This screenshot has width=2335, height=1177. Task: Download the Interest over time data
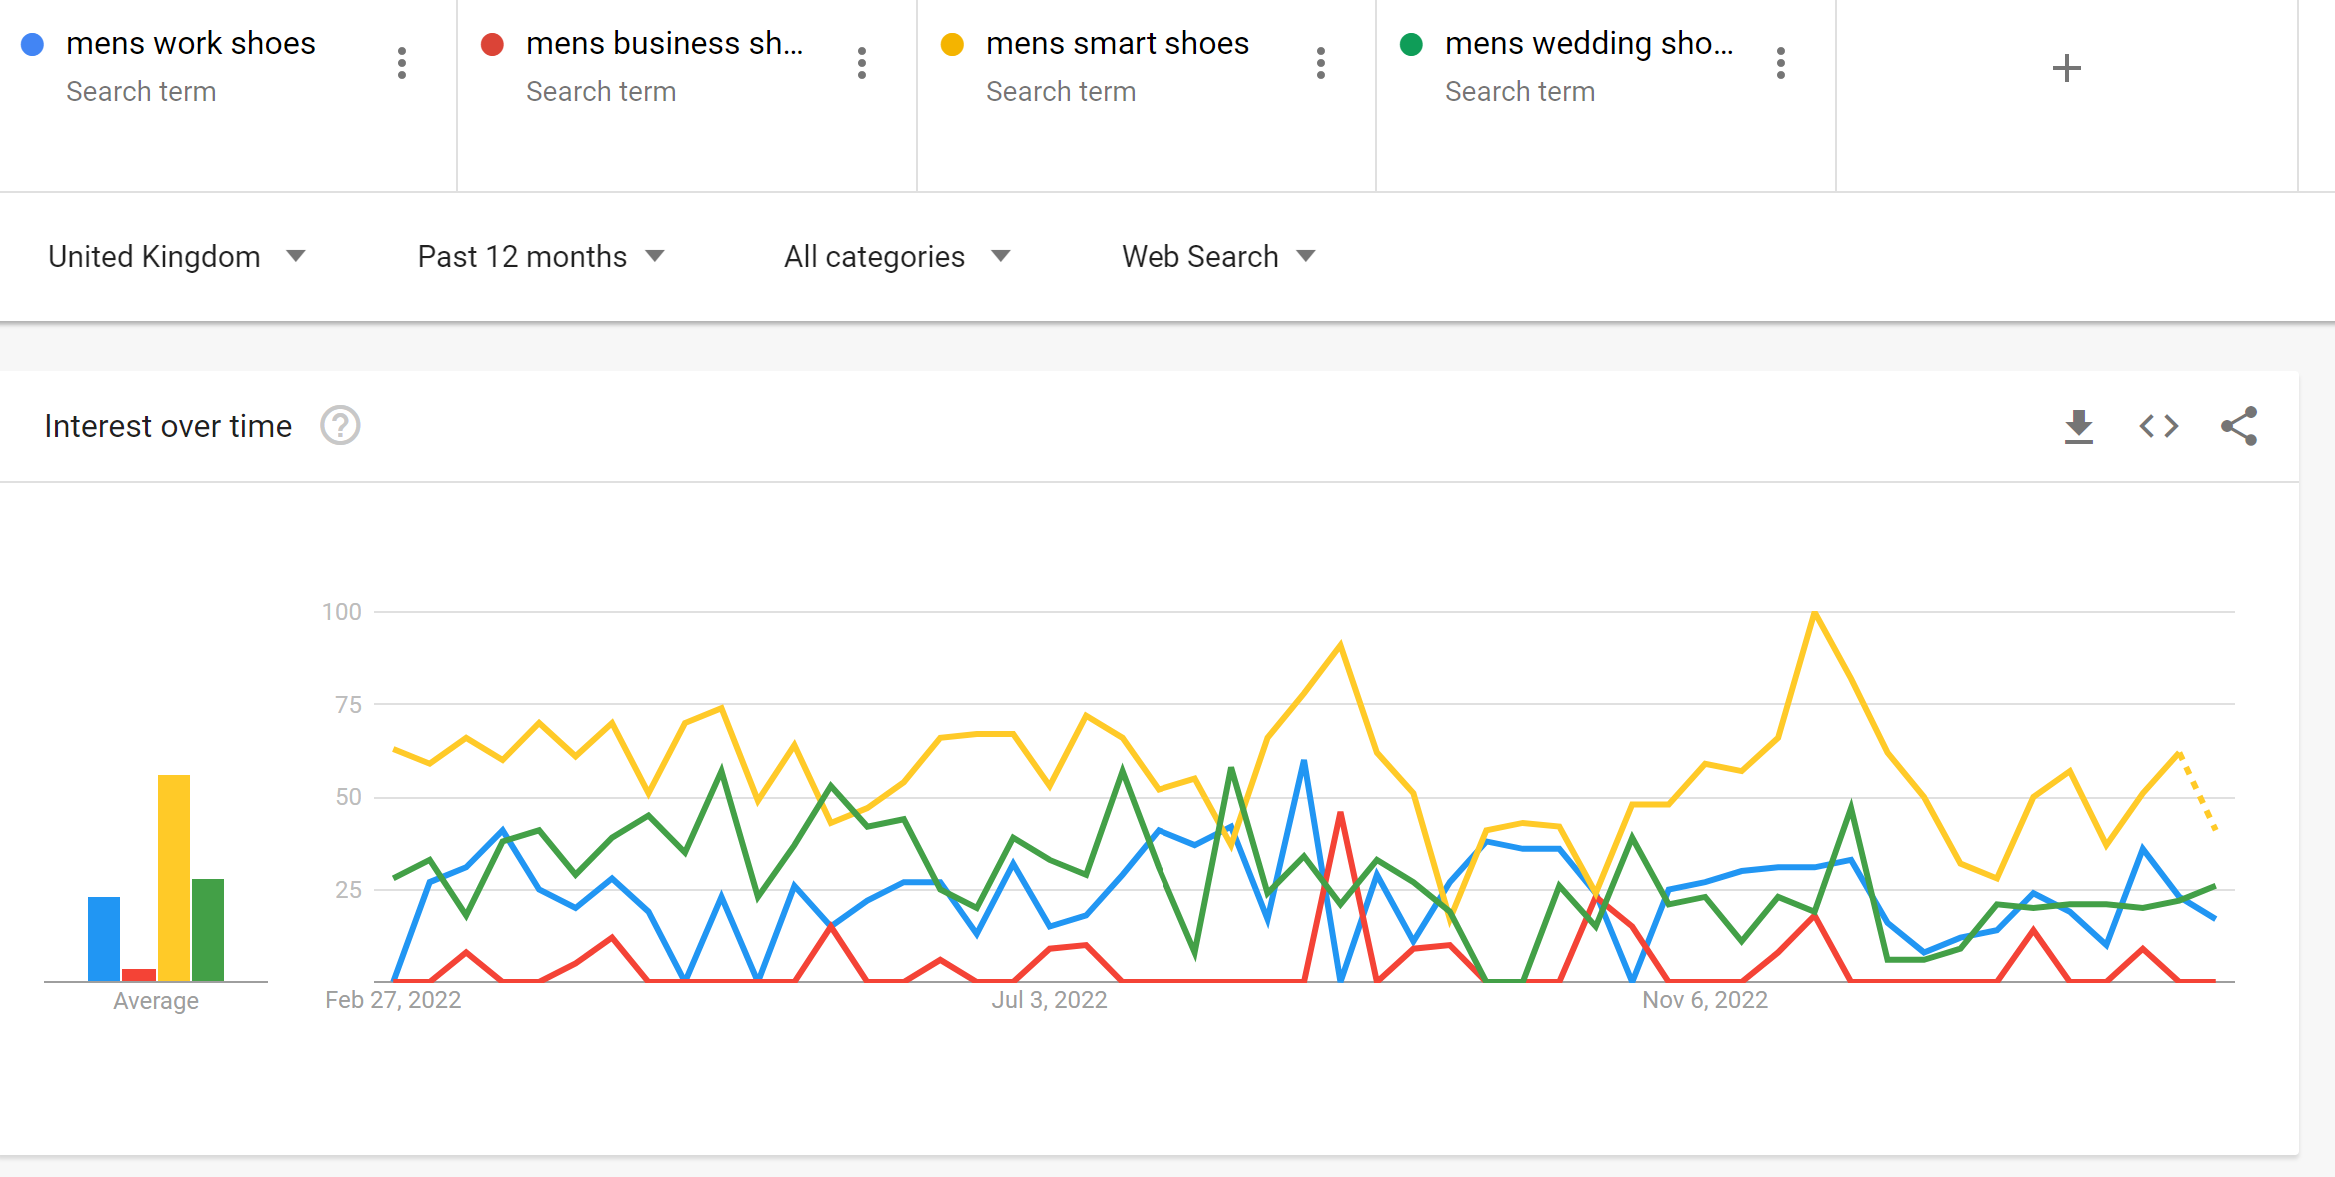click(x=2079, y=426)
